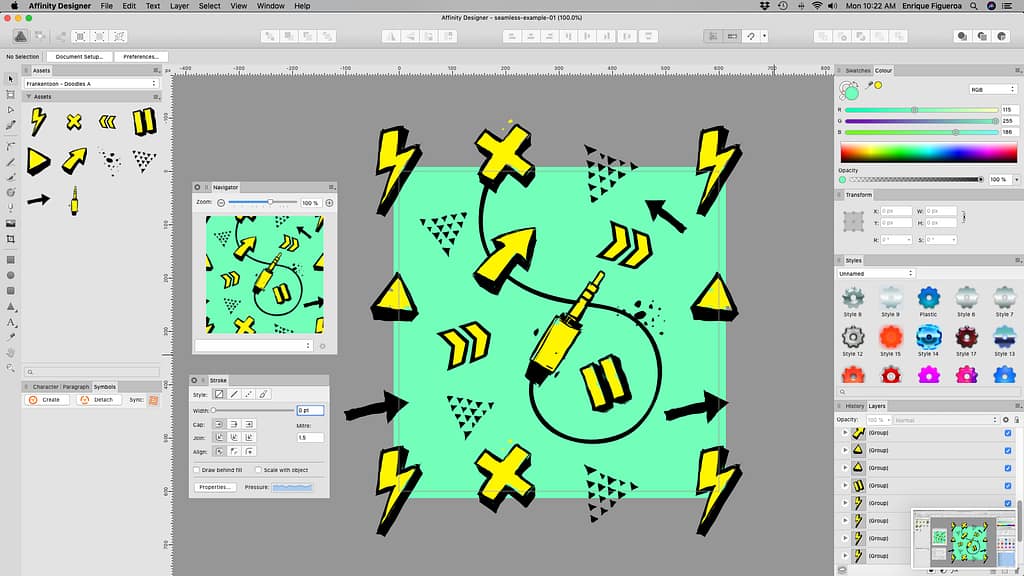This screenshot has width=1024, height=576.
Task: Activate the Fill gradient tool
Action: tap(10, 190)
